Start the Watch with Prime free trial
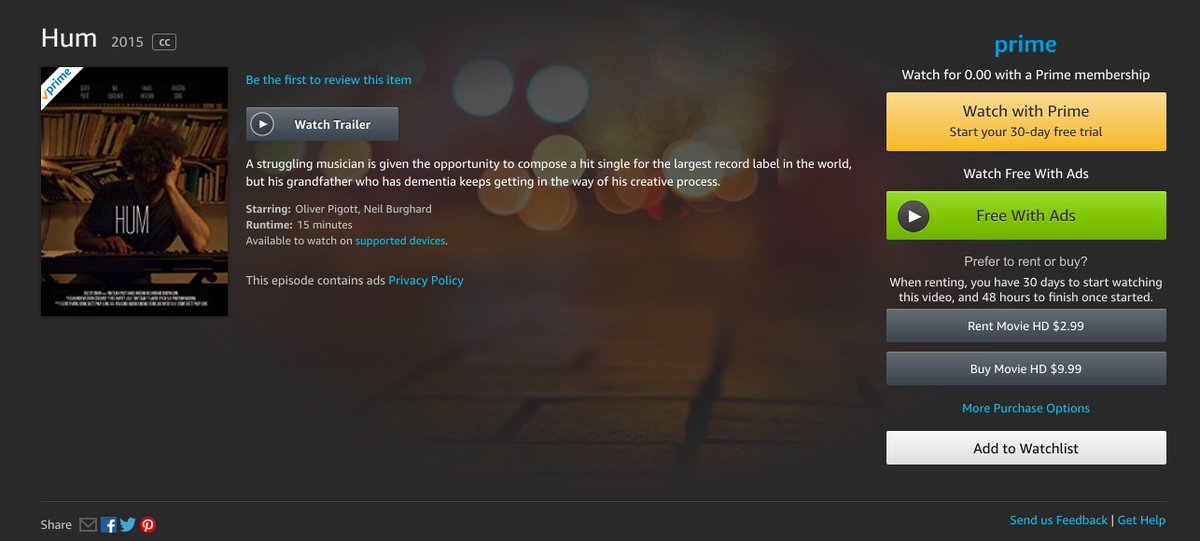 pyautogui.click(x=1026, y=121)
